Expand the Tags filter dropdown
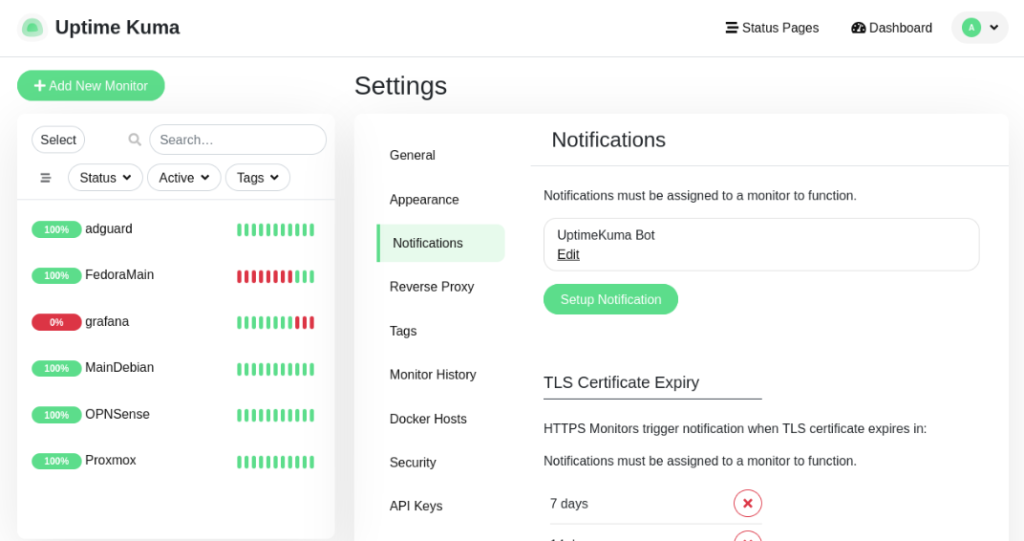Image resolution: width=1024 pixels, height=541 pixels. [257, 178]
